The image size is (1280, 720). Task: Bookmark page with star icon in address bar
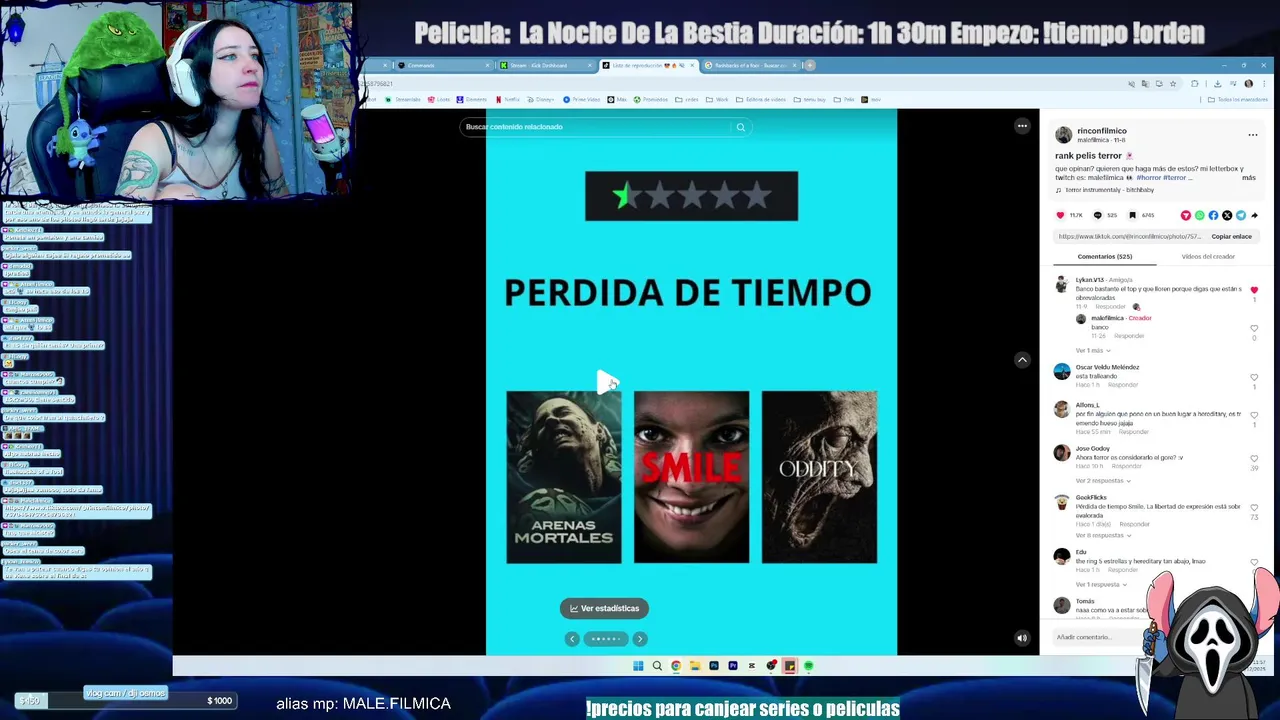tap(1173, 84)
